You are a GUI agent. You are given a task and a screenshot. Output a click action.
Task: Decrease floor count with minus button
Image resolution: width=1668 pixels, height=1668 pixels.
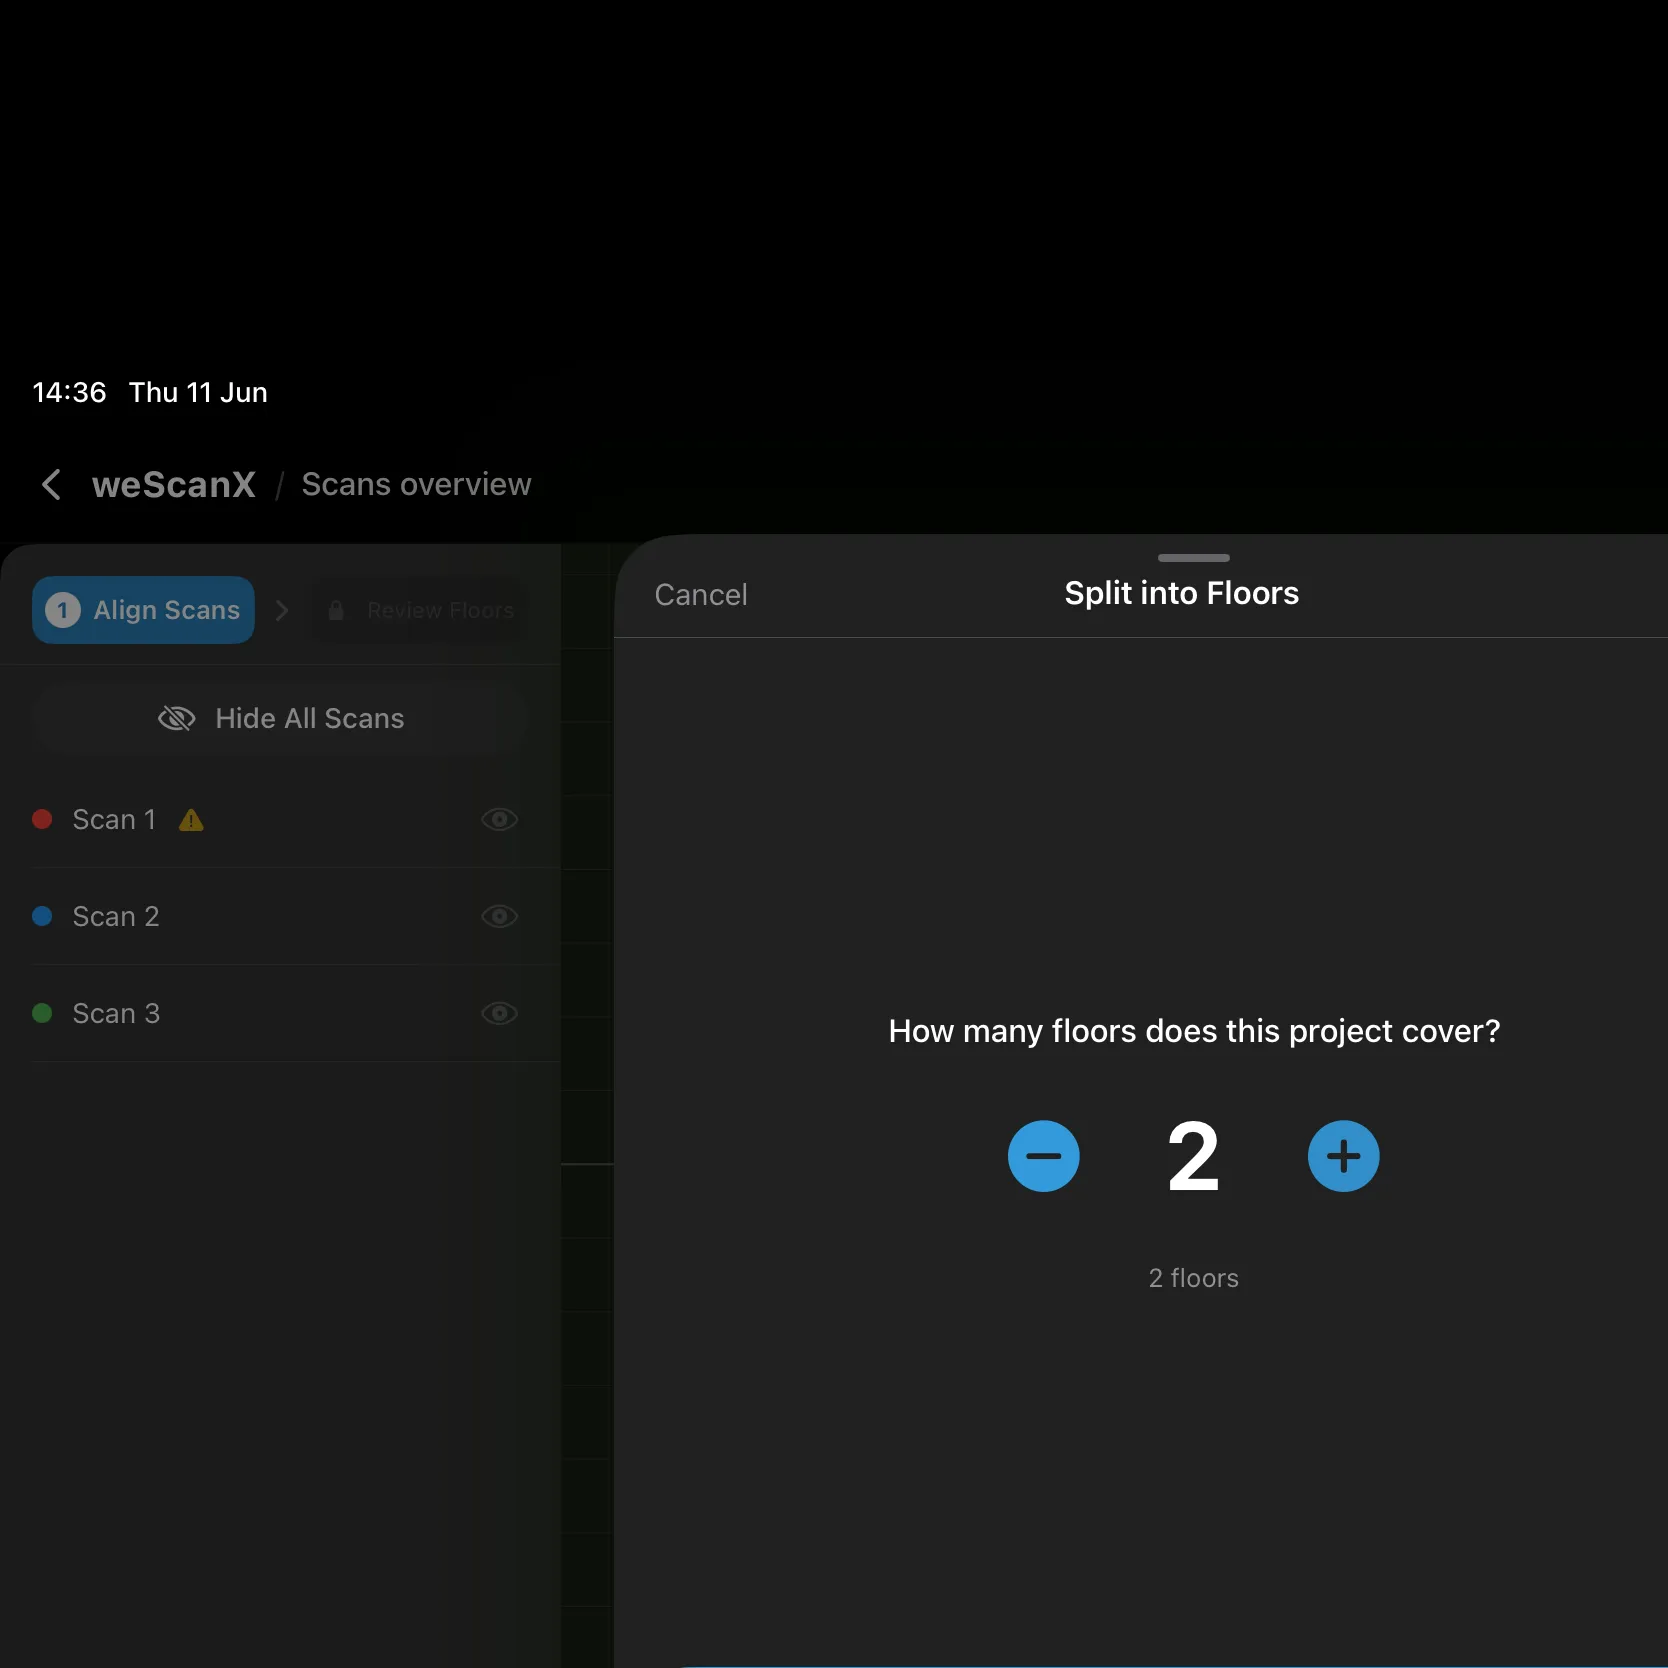click(1043, 1156)
